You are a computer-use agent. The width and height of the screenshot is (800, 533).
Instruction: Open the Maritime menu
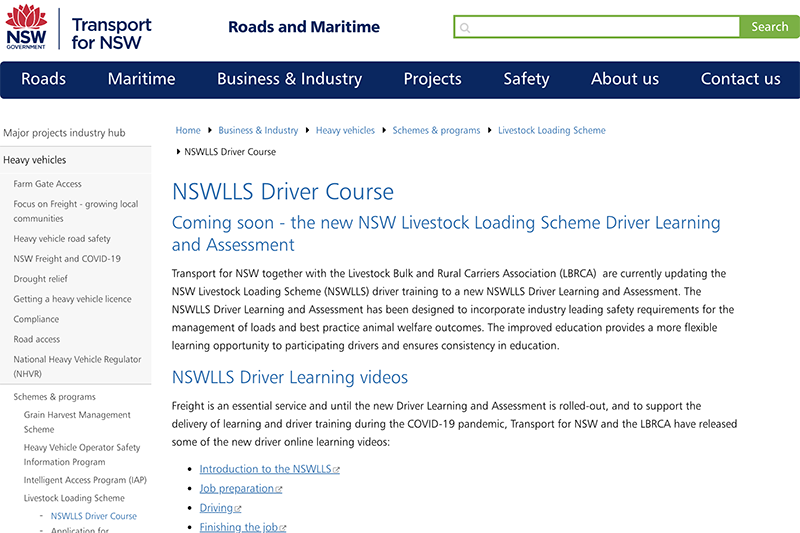[141, 79]
